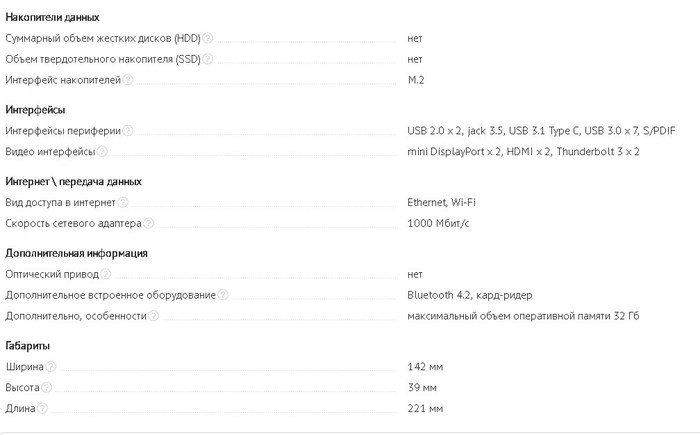Select the M.2 interface value
Screen dimensions: 700x435
[x=416, y=80]
